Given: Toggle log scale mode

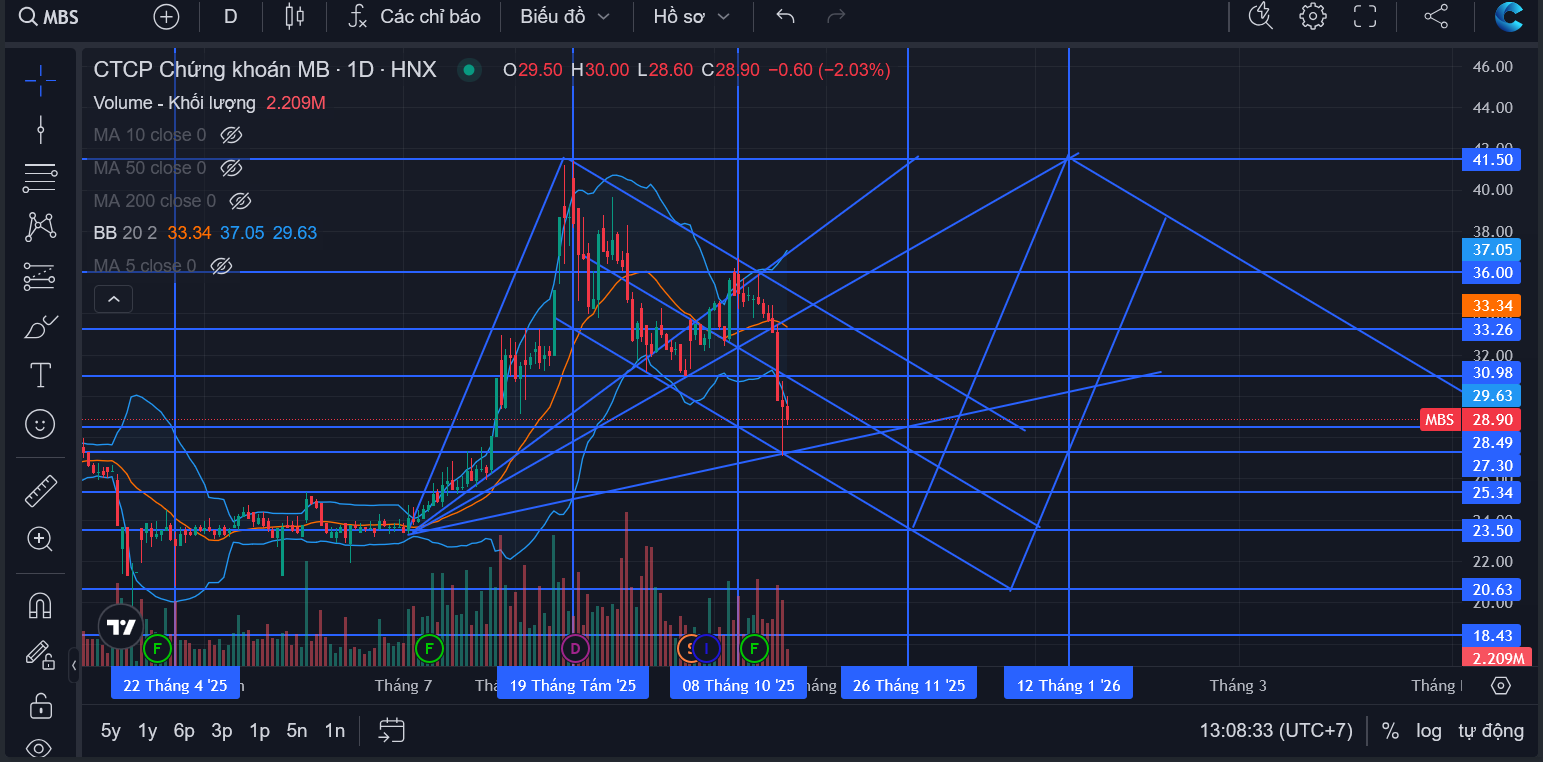Looking at the screenshot, I should (1429, 731).
